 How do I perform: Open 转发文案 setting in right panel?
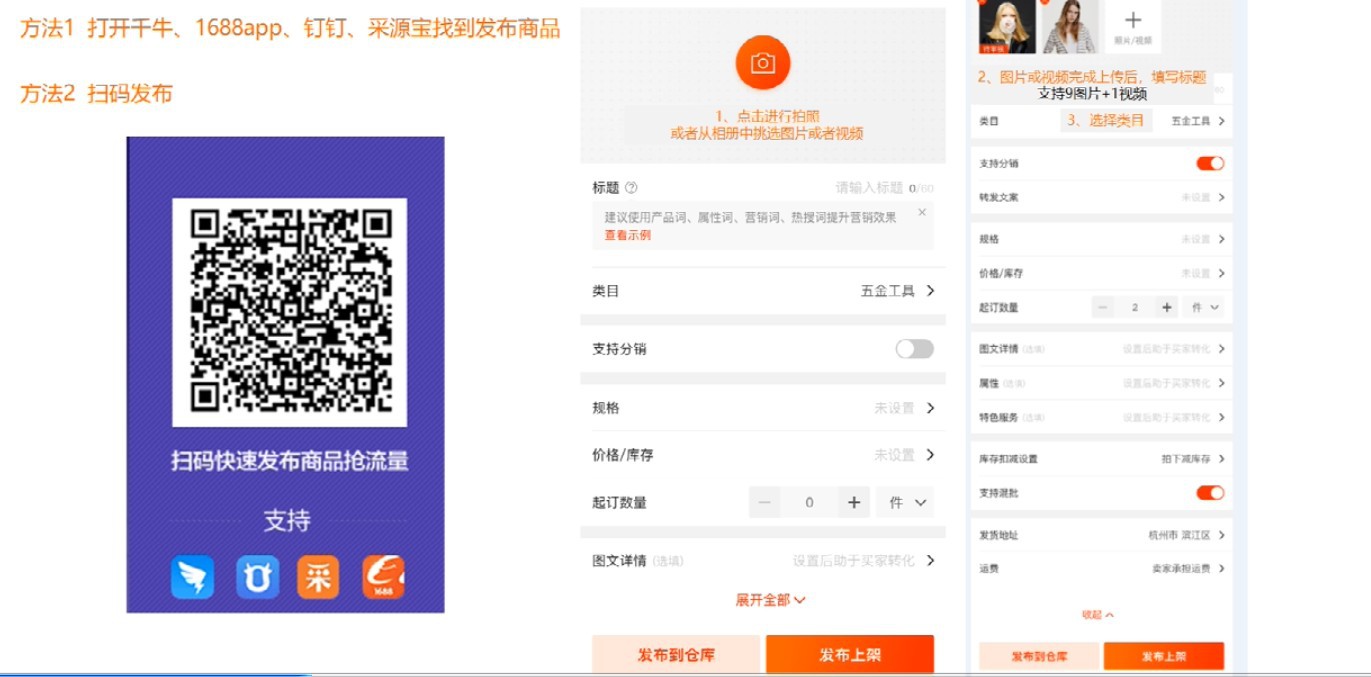pos(1101,198)
